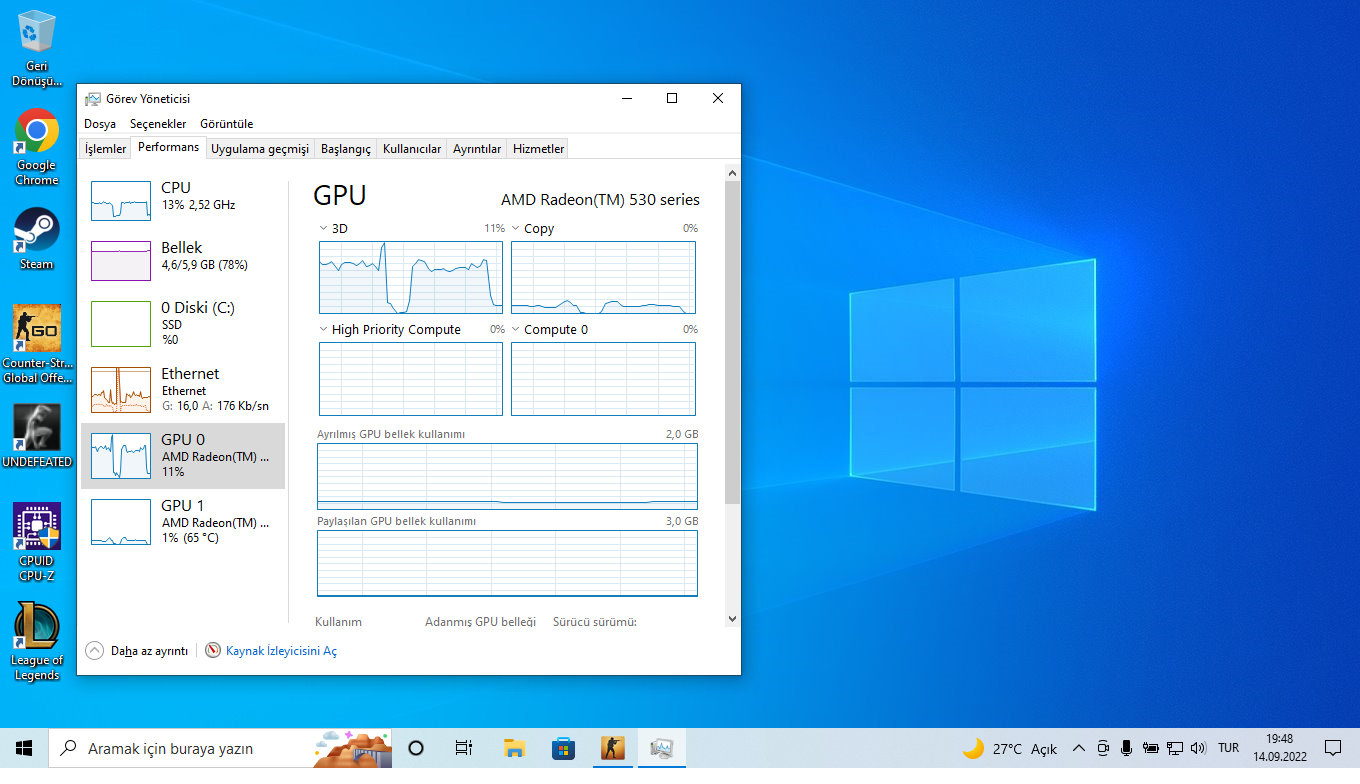
Task: Select 0 Diski (C:) entry
Action: tap(183, 324)
